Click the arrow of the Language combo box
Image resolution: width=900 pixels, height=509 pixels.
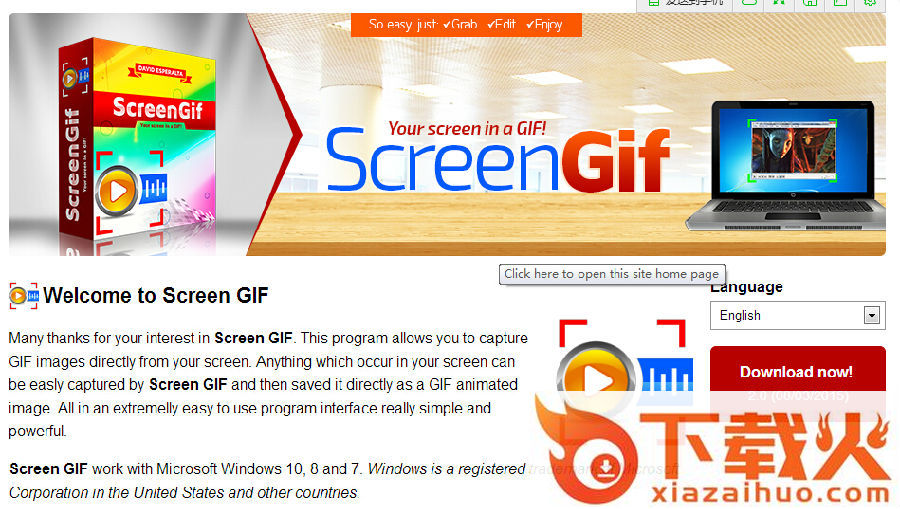[872, 315]
